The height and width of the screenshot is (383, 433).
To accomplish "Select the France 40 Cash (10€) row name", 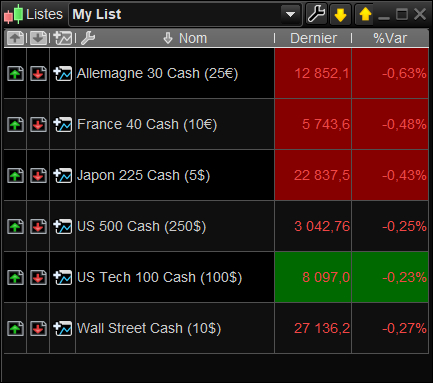I will coord(147,125).
